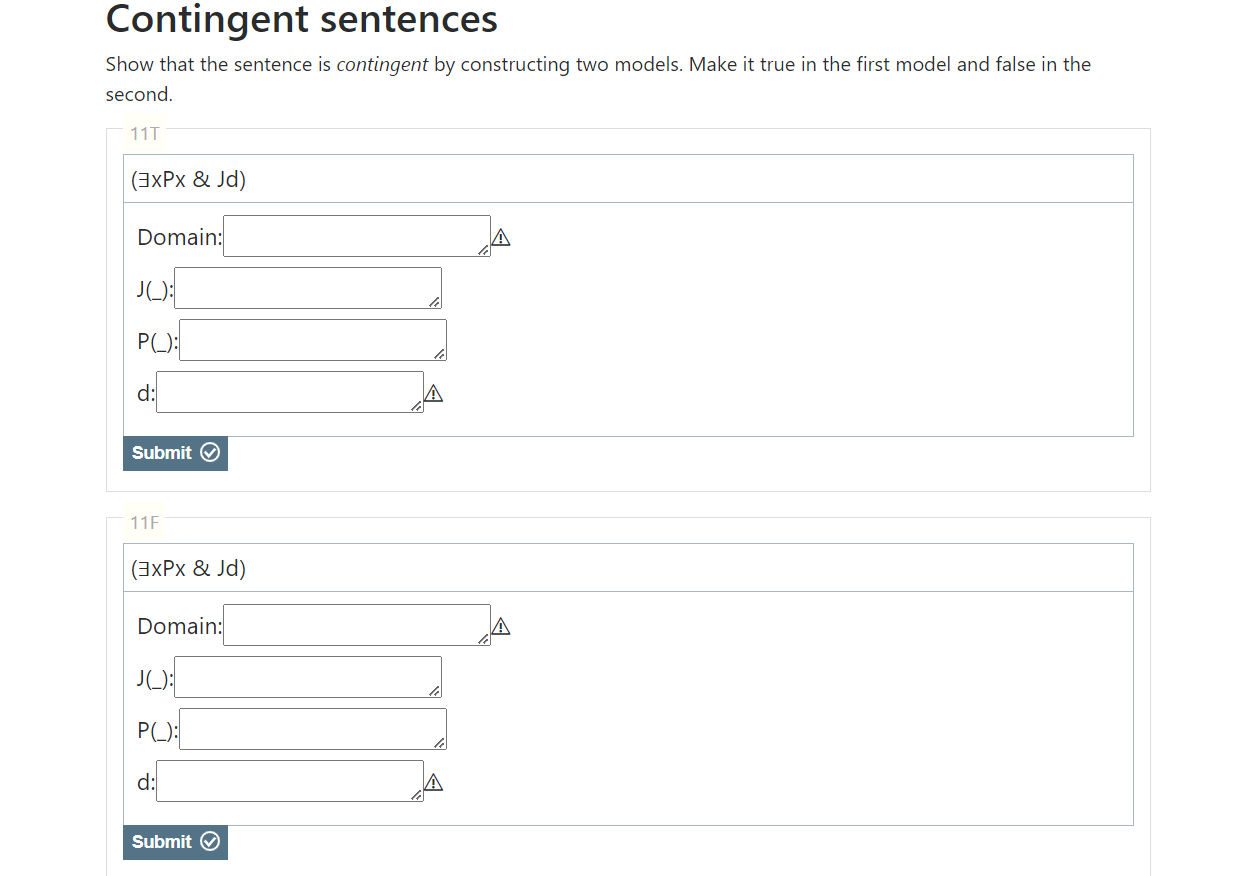
Task: Click the resize grip on 11T Domain textarea
Action: coord(485,252)
